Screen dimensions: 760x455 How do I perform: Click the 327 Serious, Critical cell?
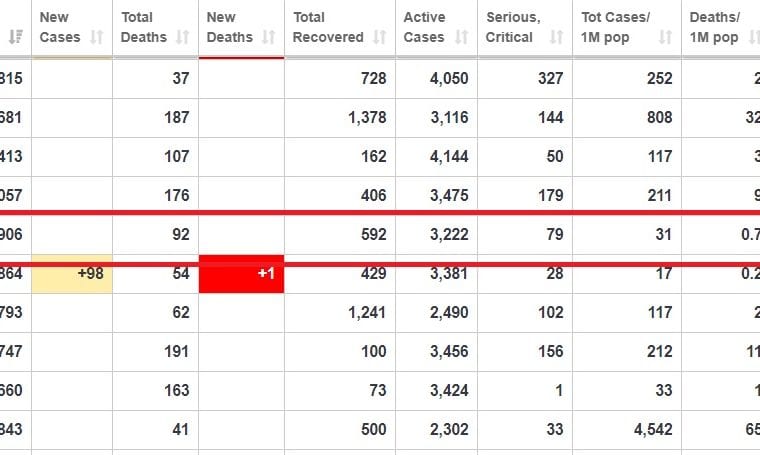[525, 78]
